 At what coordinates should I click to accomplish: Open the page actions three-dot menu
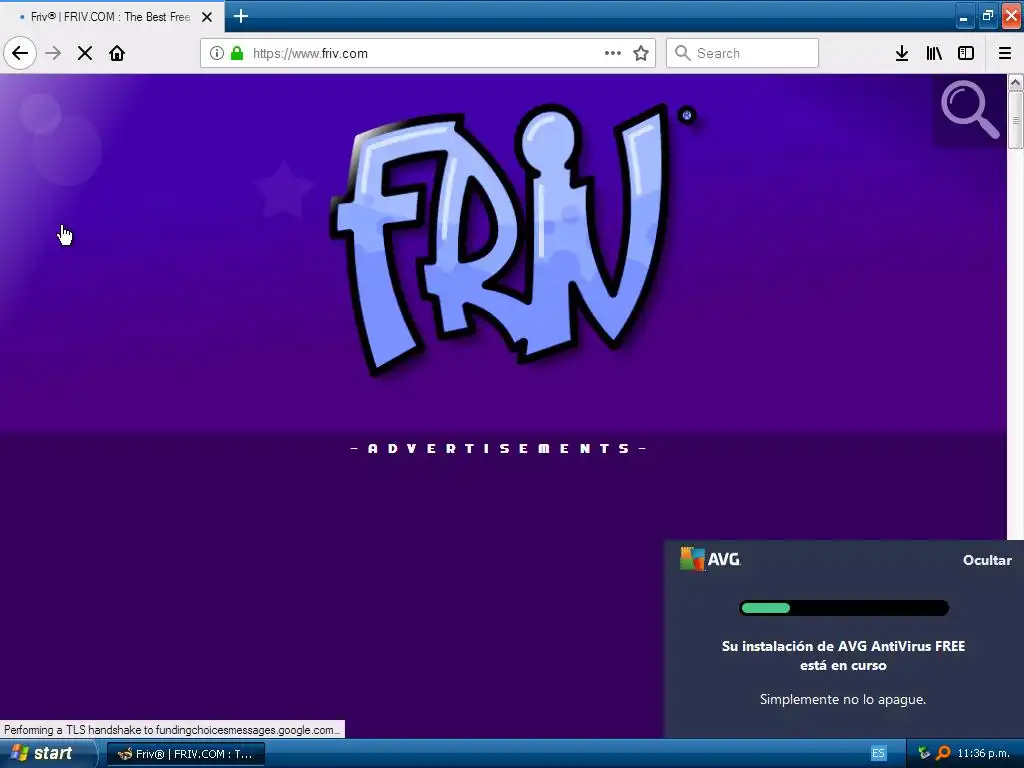click(613, 53)
